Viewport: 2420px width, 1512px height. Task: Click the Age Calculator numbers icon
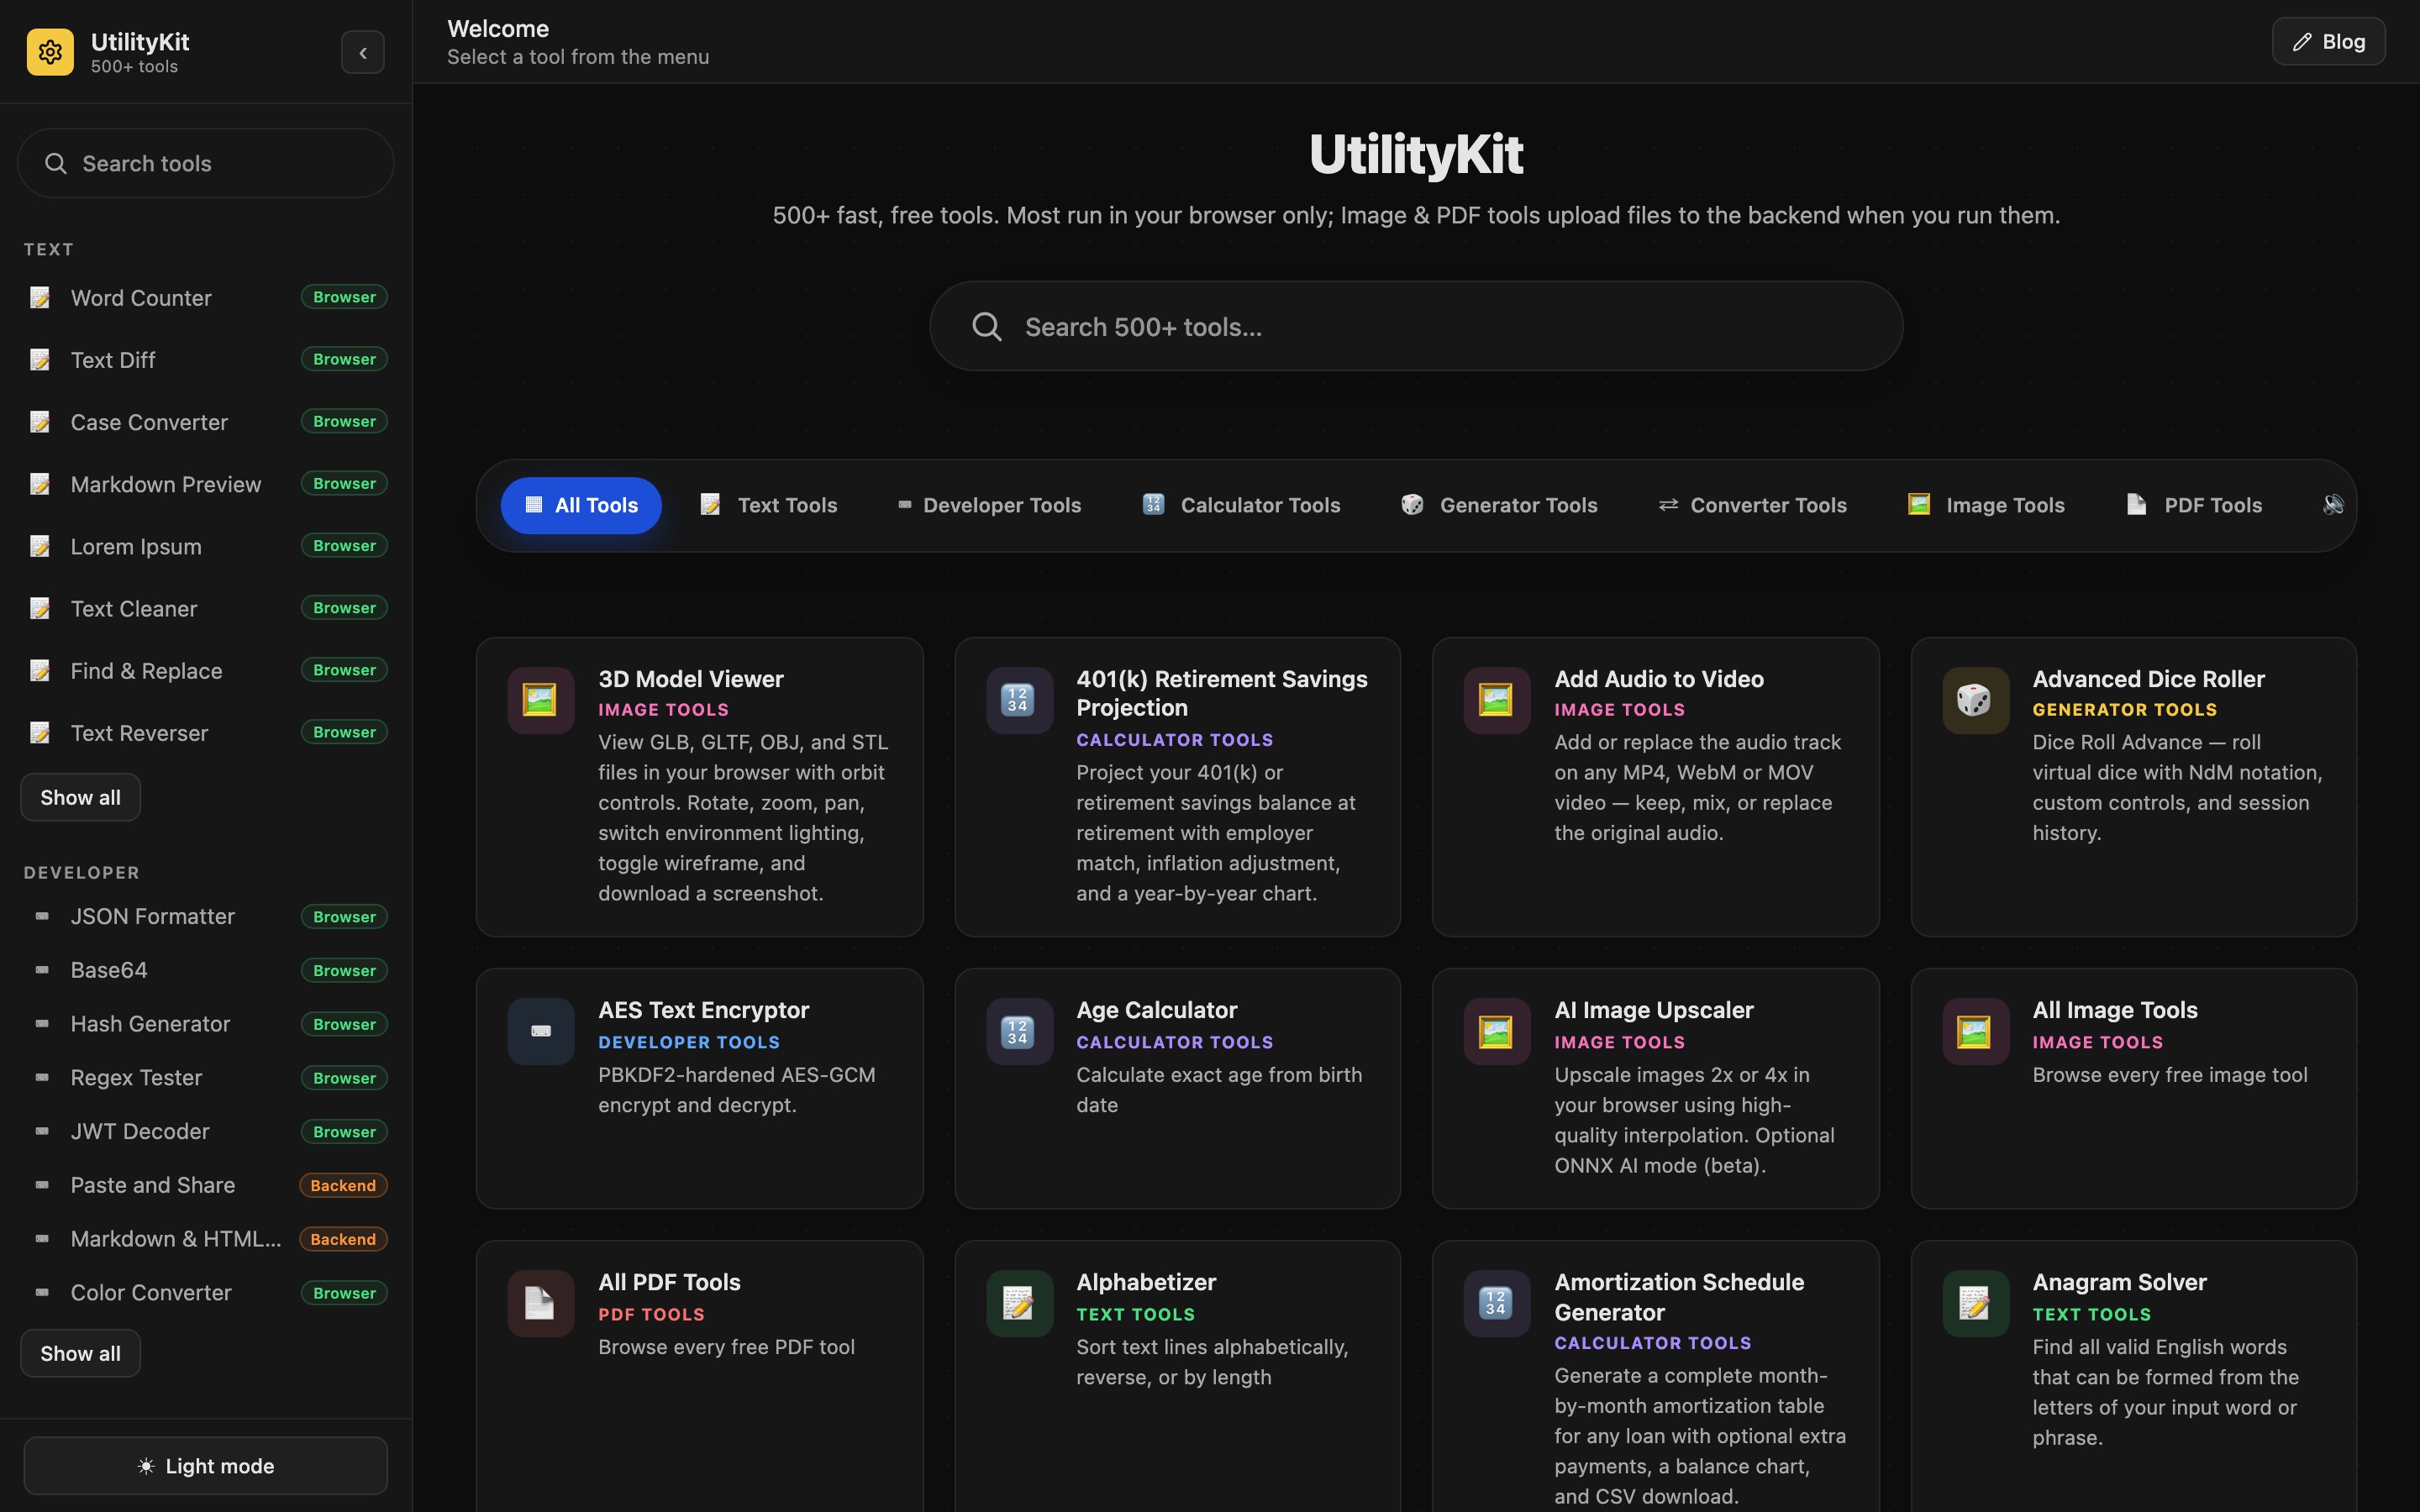(x=1018, y=1031)
